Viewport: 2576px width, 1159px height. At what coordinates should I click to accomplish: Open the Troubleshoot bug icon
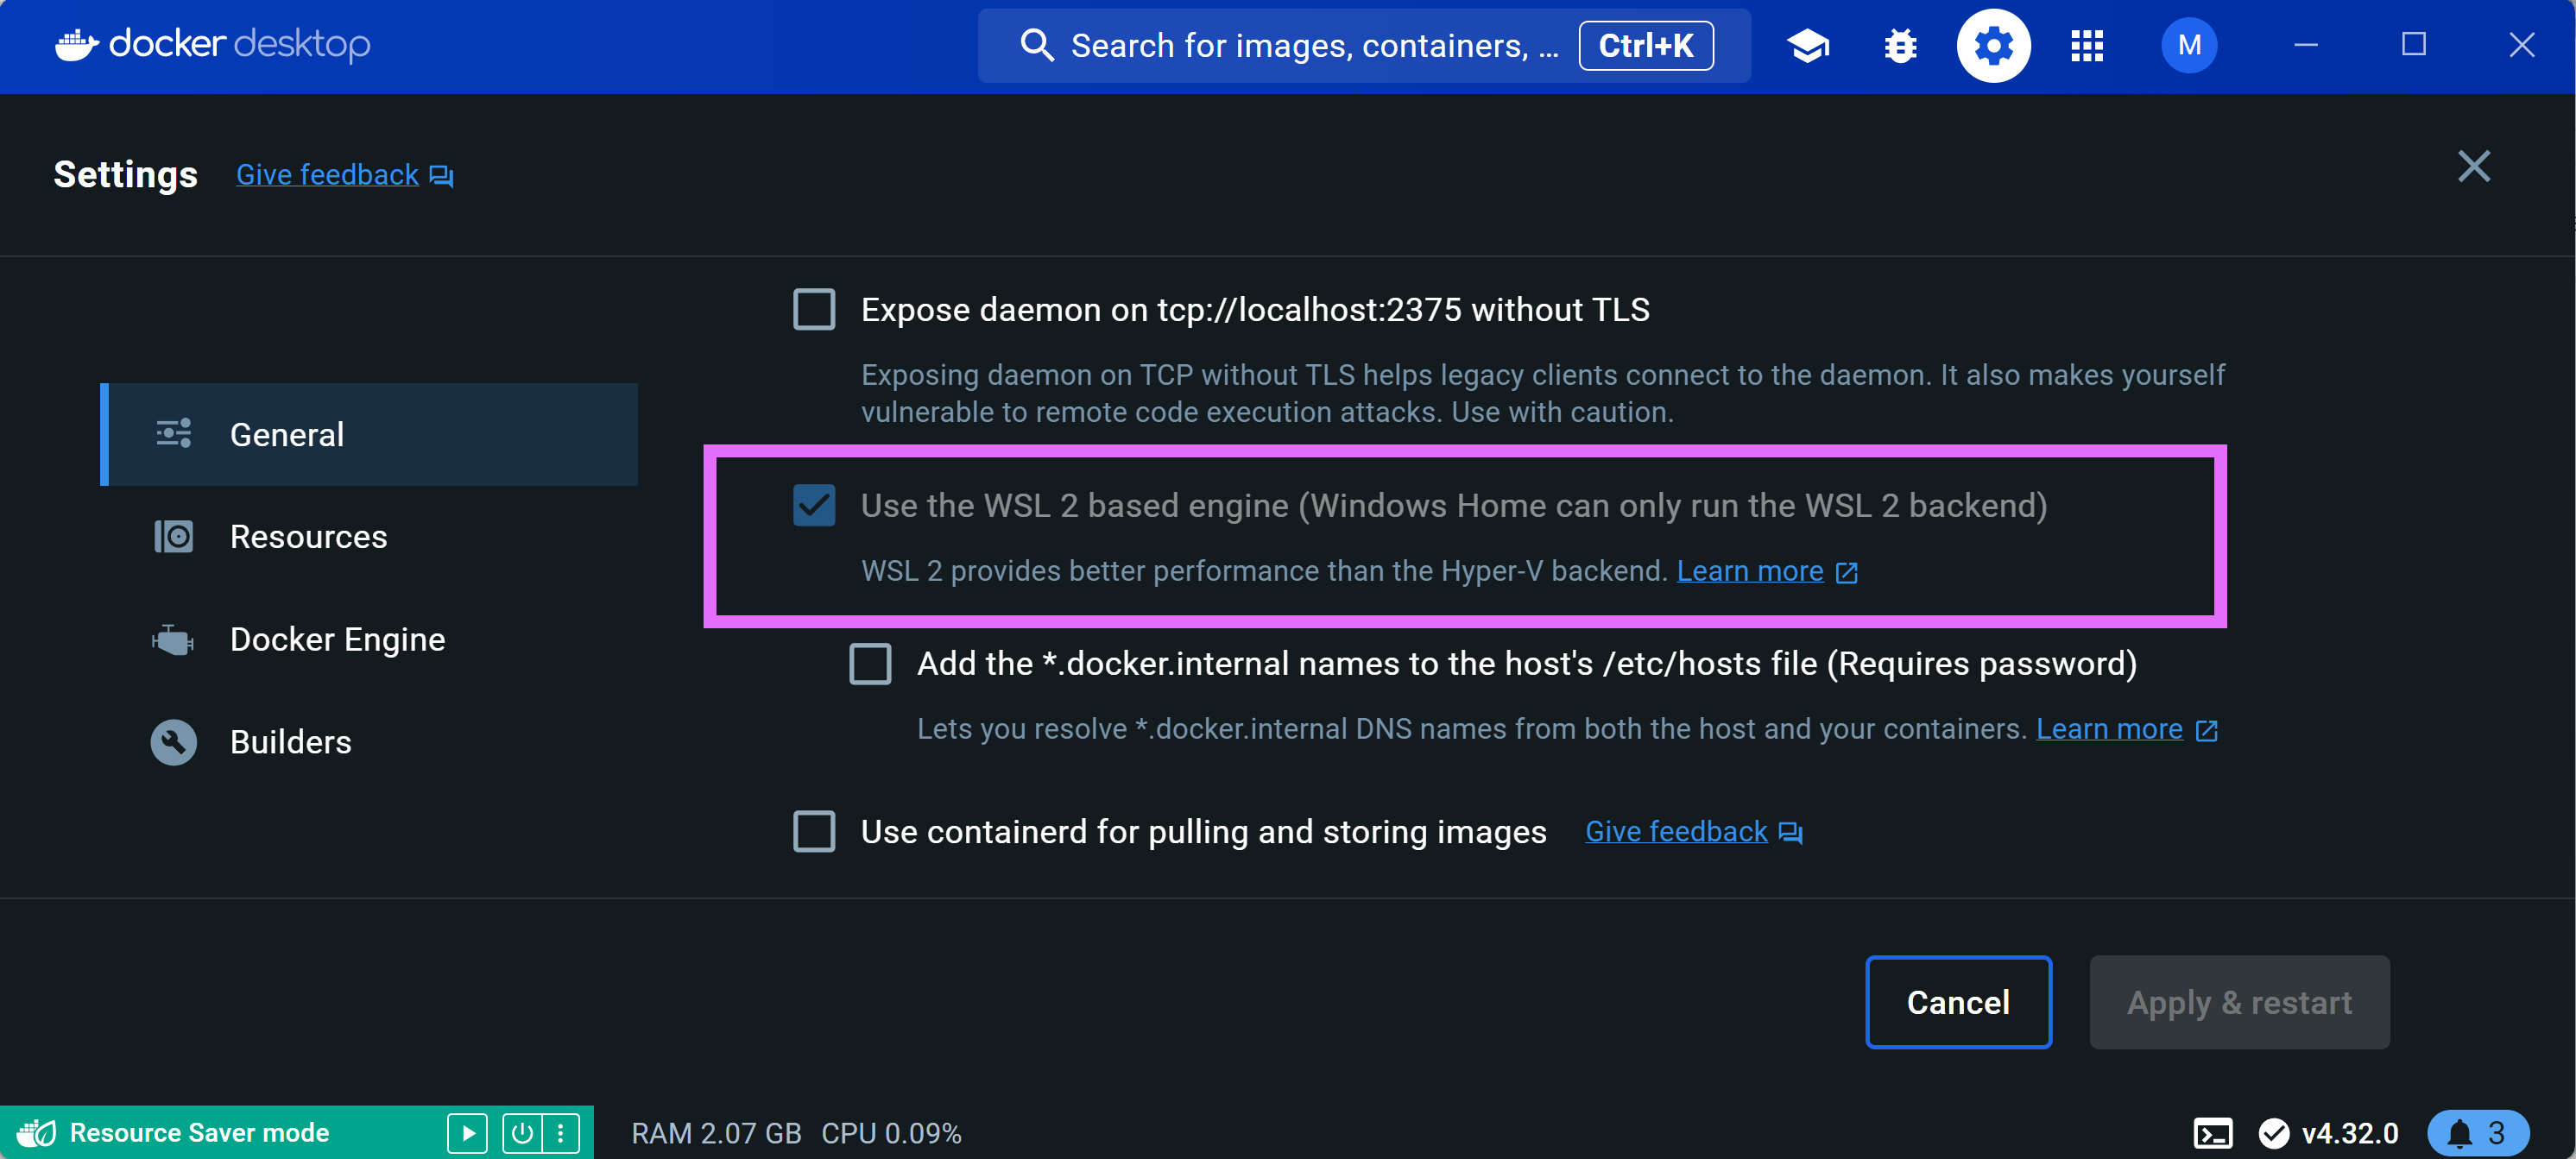tap(1900, 46)
